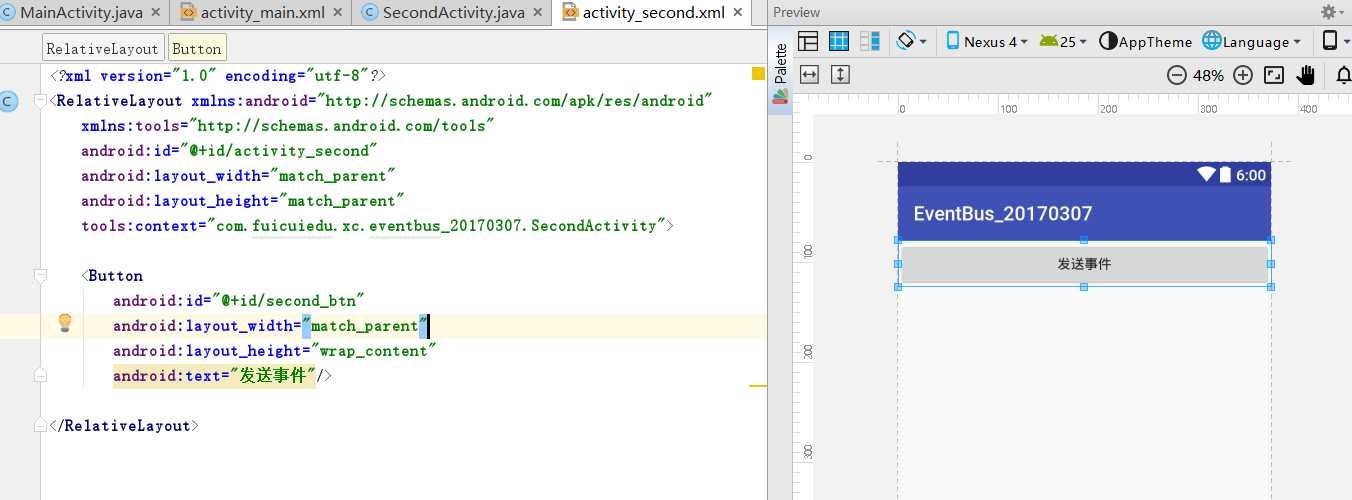Toggle vertical height expand button

click(x=840, y=74)
